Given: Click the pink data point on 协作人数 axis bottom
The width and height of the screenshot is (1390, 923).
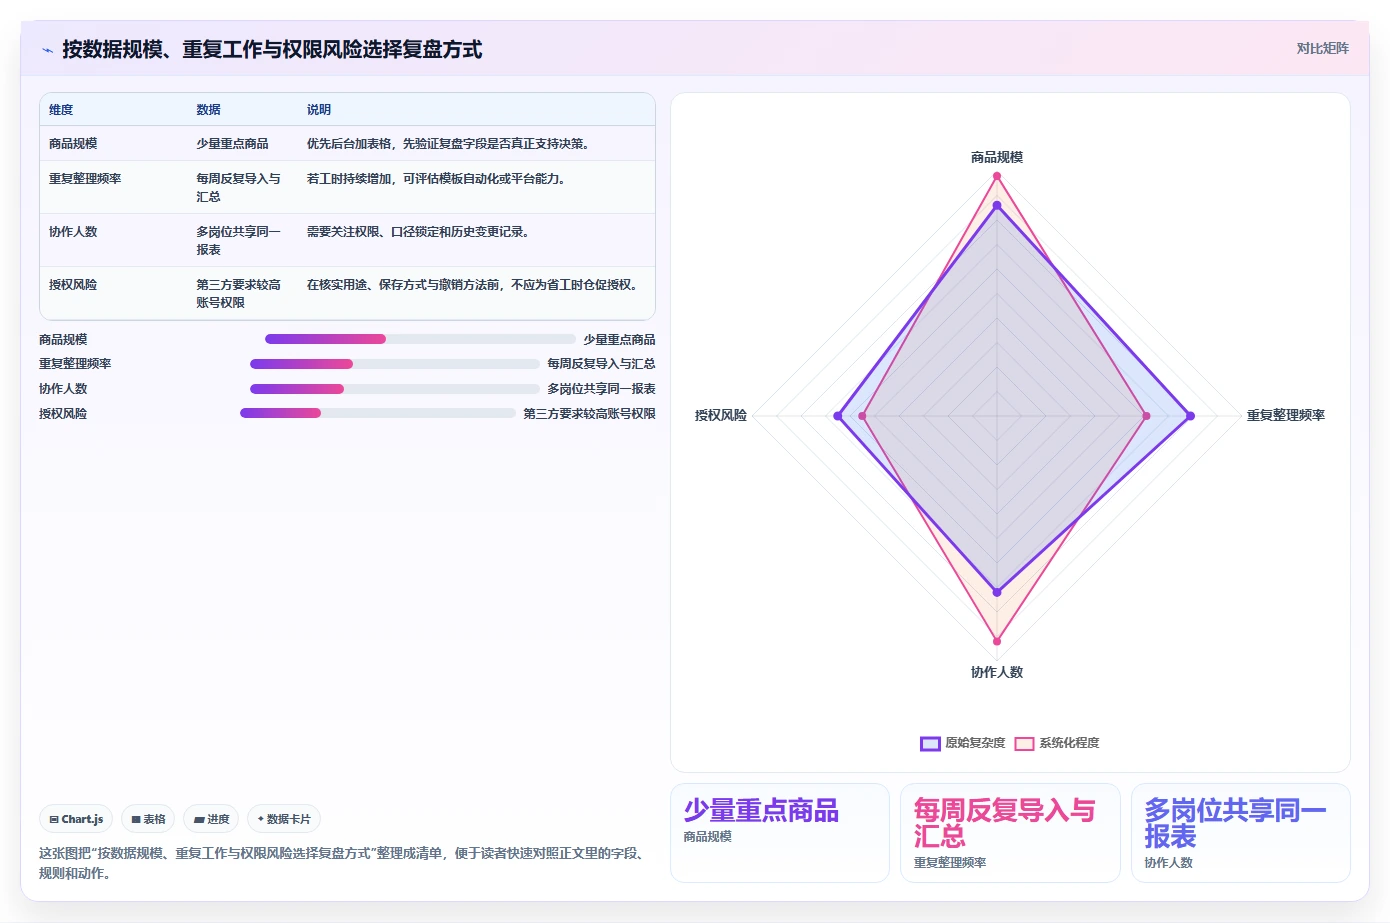Looking at the screenshot, I should click(x=997, y=641).
